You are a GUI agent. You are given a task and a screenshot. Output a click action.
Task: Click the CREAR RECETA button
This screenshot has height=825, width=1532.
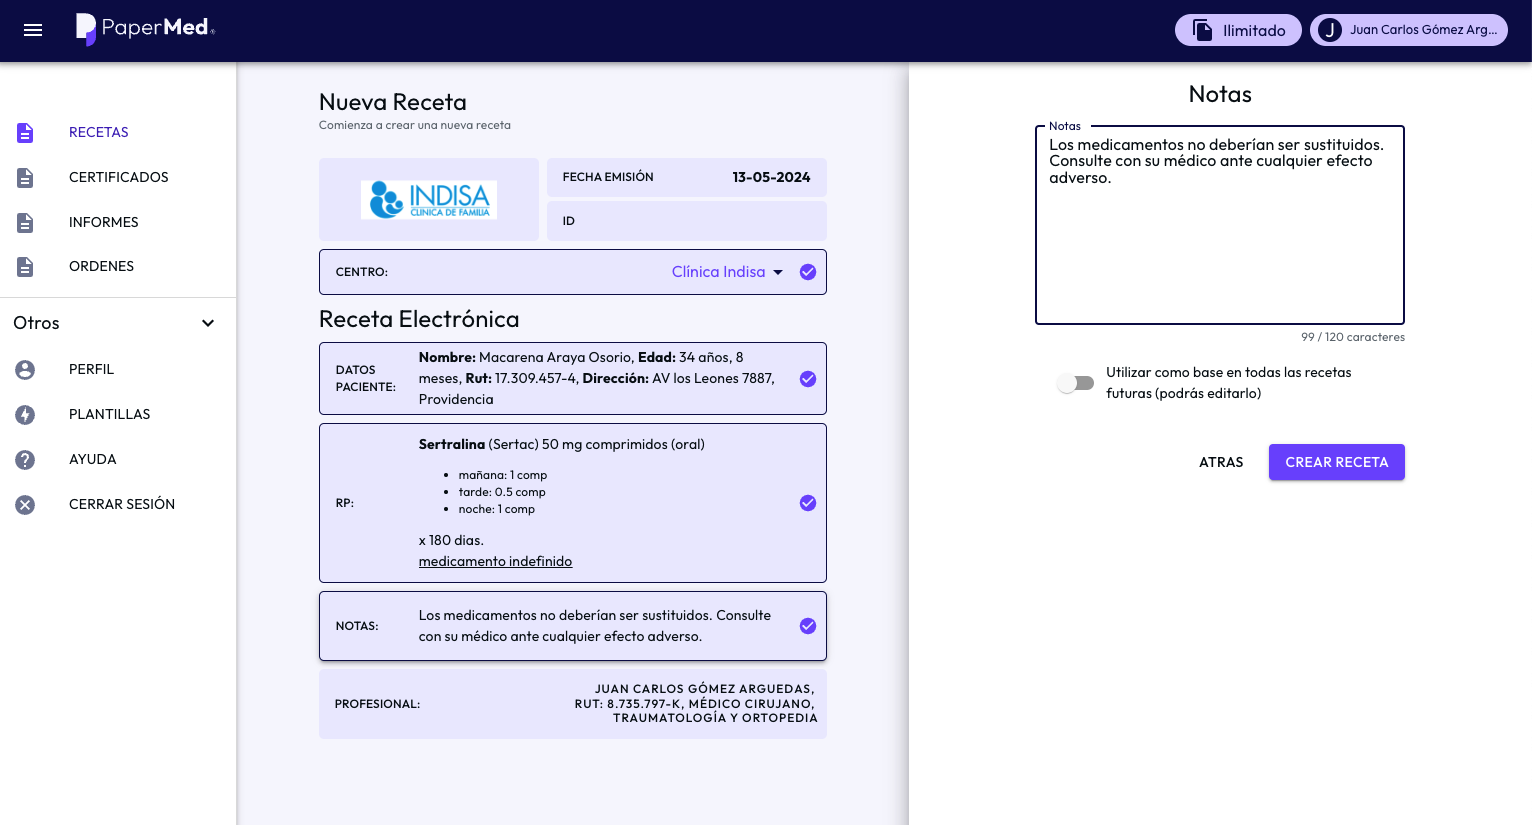point(1337,462)
